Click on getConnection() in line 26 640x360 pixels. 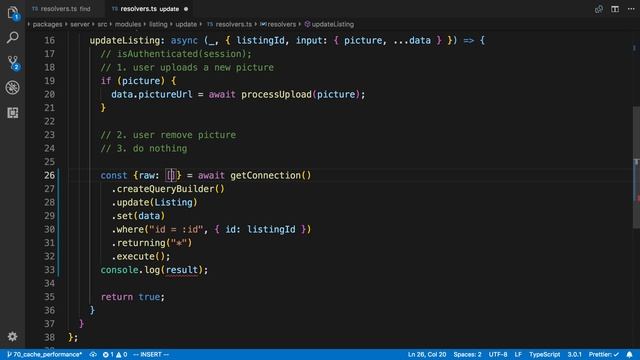point(271,175)
